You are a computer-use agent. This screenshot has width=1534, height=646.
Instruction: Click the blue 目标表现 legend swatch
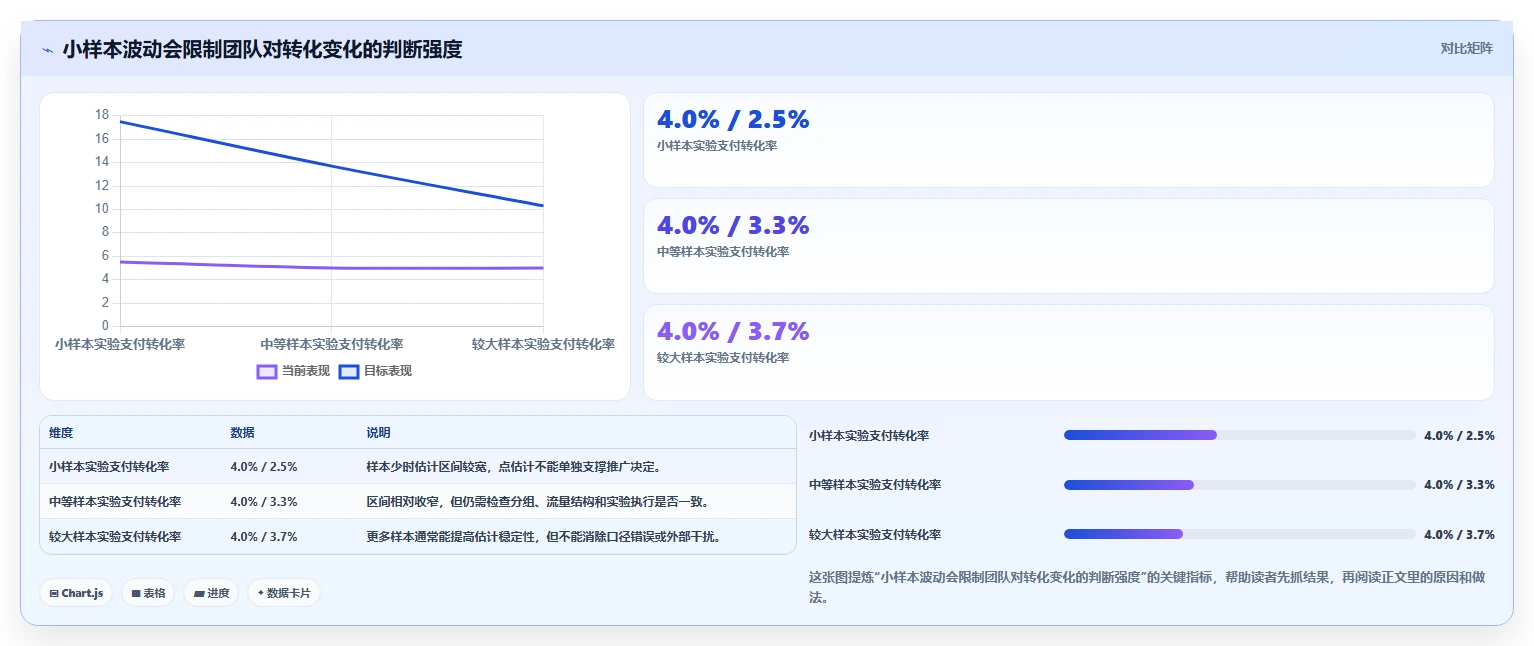point(349,371)
